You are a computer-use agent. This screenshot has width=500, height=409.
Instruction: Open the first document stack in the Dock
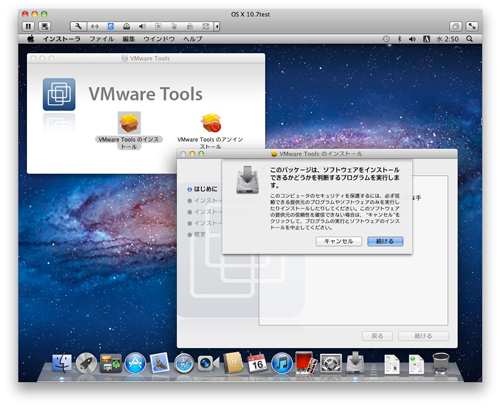pyautogui.click(x=392, y=364)
